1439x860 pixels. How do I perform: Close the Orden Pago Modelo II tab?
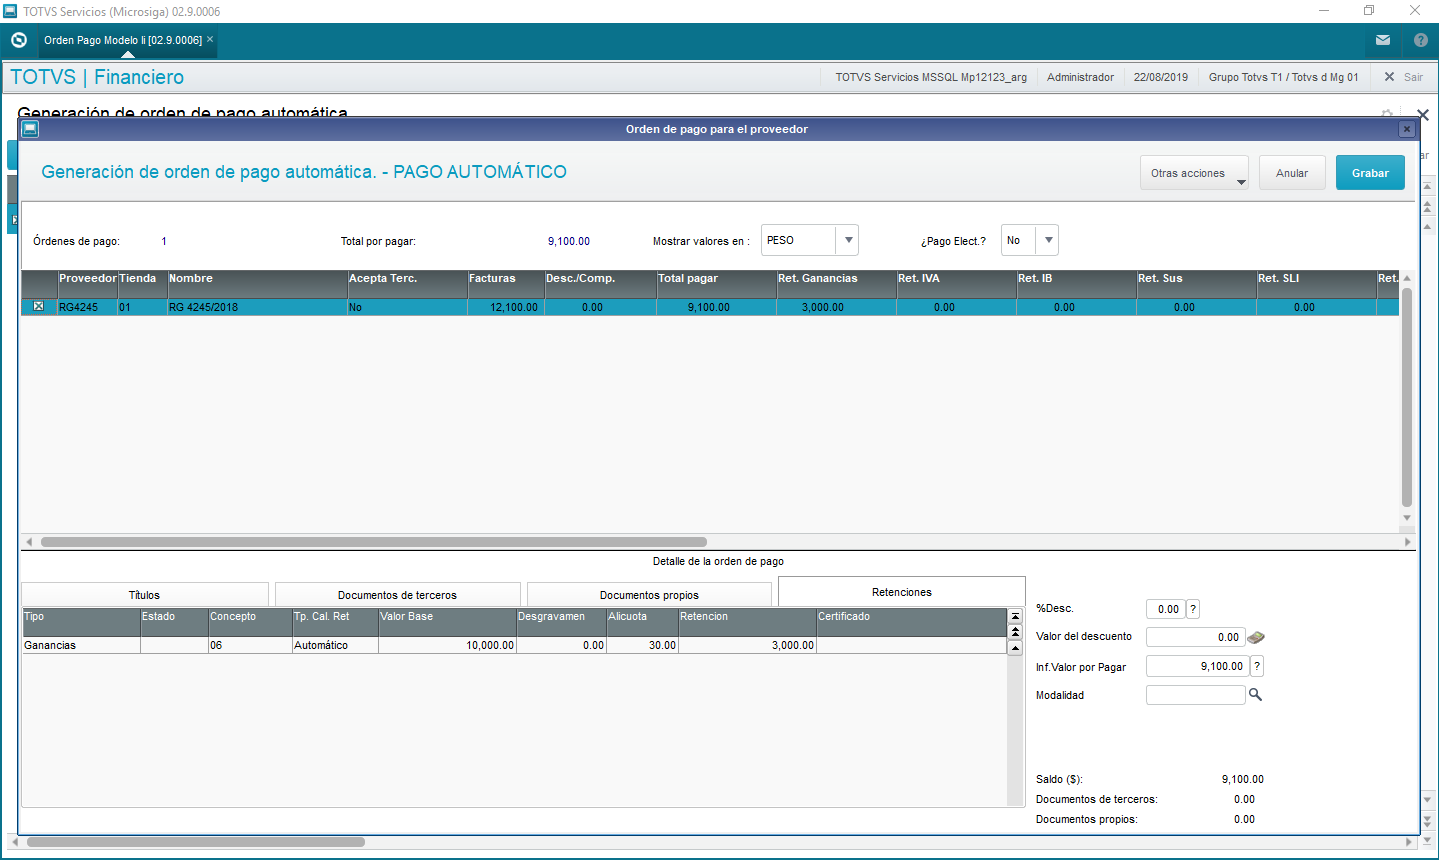click(x=210, y=40)
